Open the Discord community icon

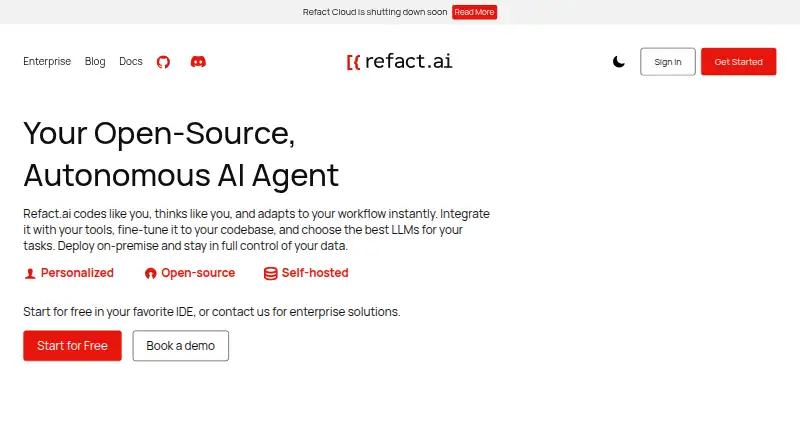[x=198, y=62]
